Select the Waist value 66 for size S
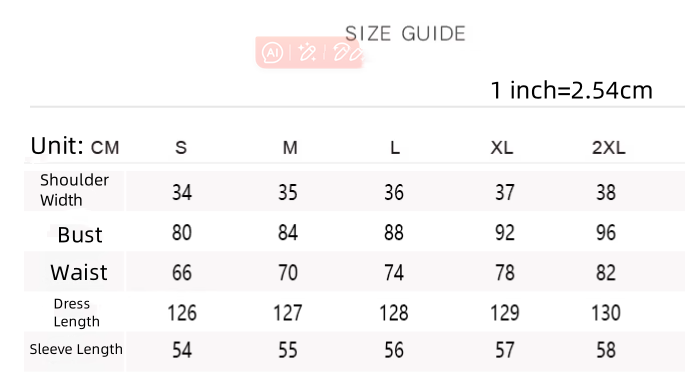This screenshot has height=392, width=685. (x=182, y=273)
